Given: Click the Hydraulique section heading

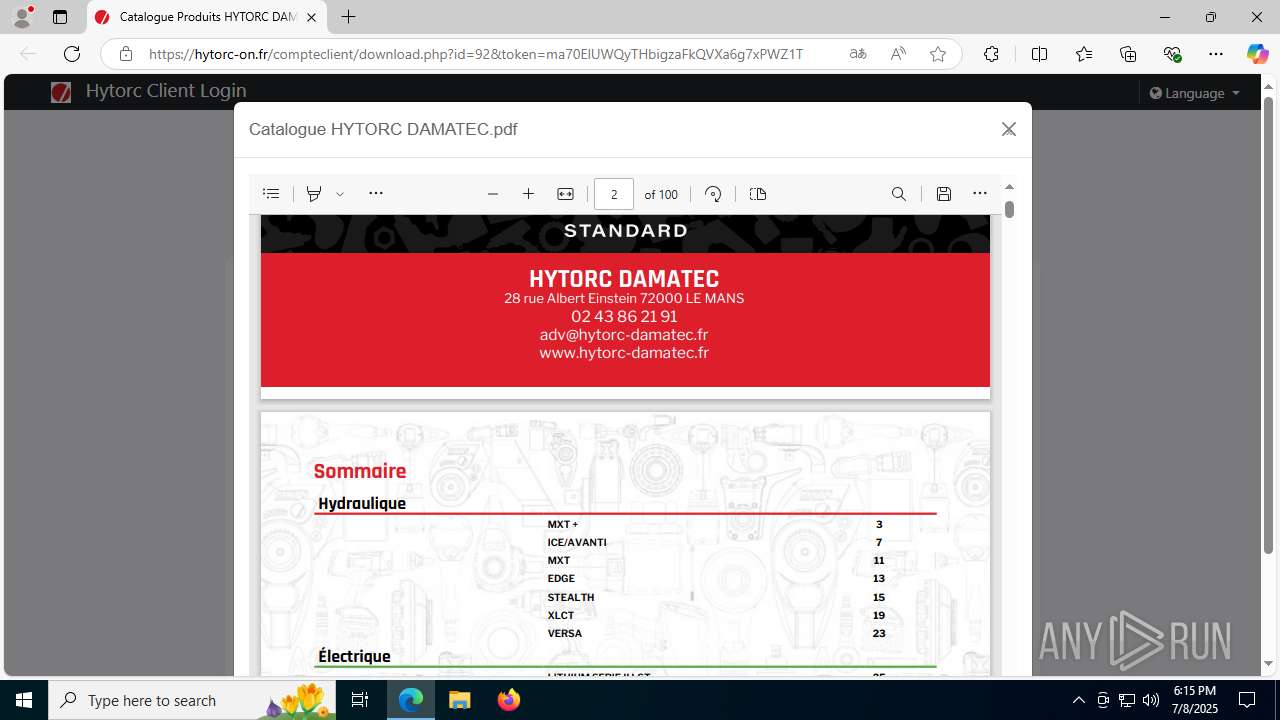Looking at the screenshot, I should pos(362,503).
